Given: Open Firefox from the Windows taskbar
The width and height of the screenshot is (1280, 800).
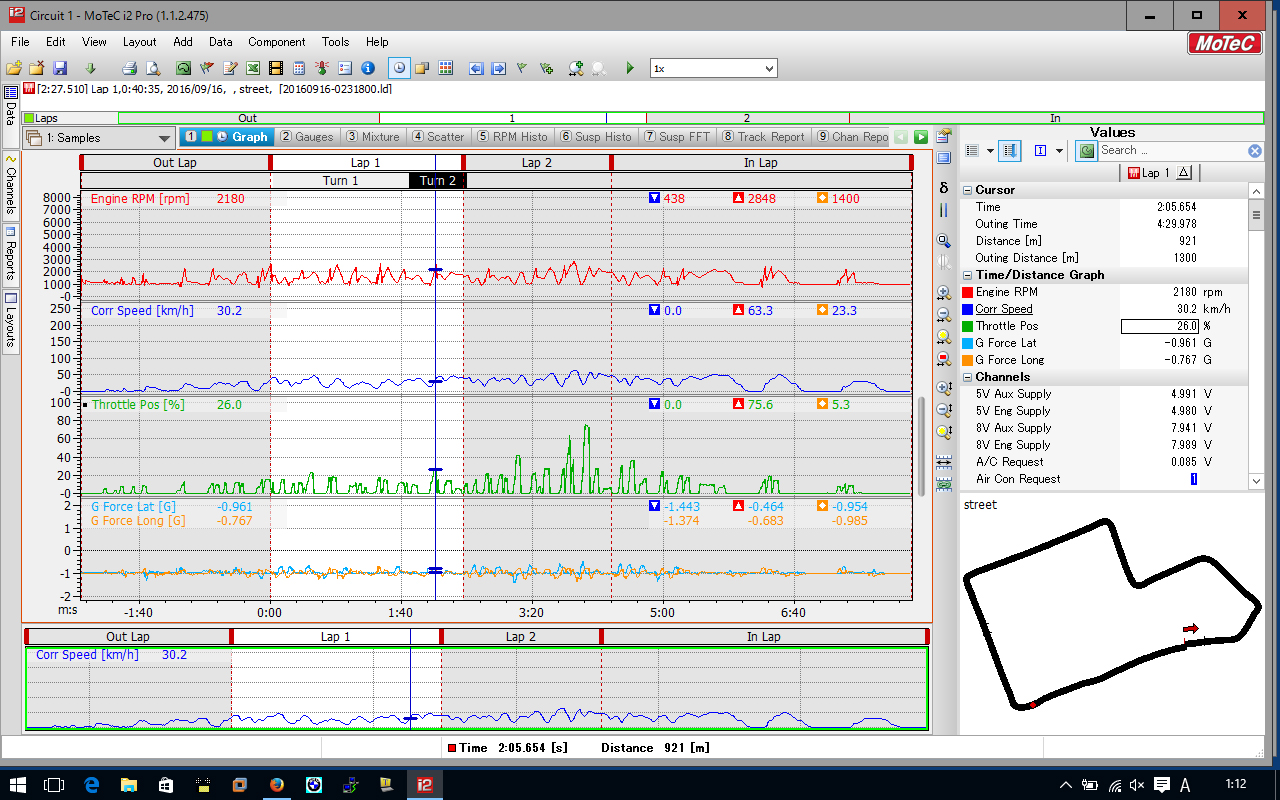Looking at the screenshot, I should click(276, 785).
